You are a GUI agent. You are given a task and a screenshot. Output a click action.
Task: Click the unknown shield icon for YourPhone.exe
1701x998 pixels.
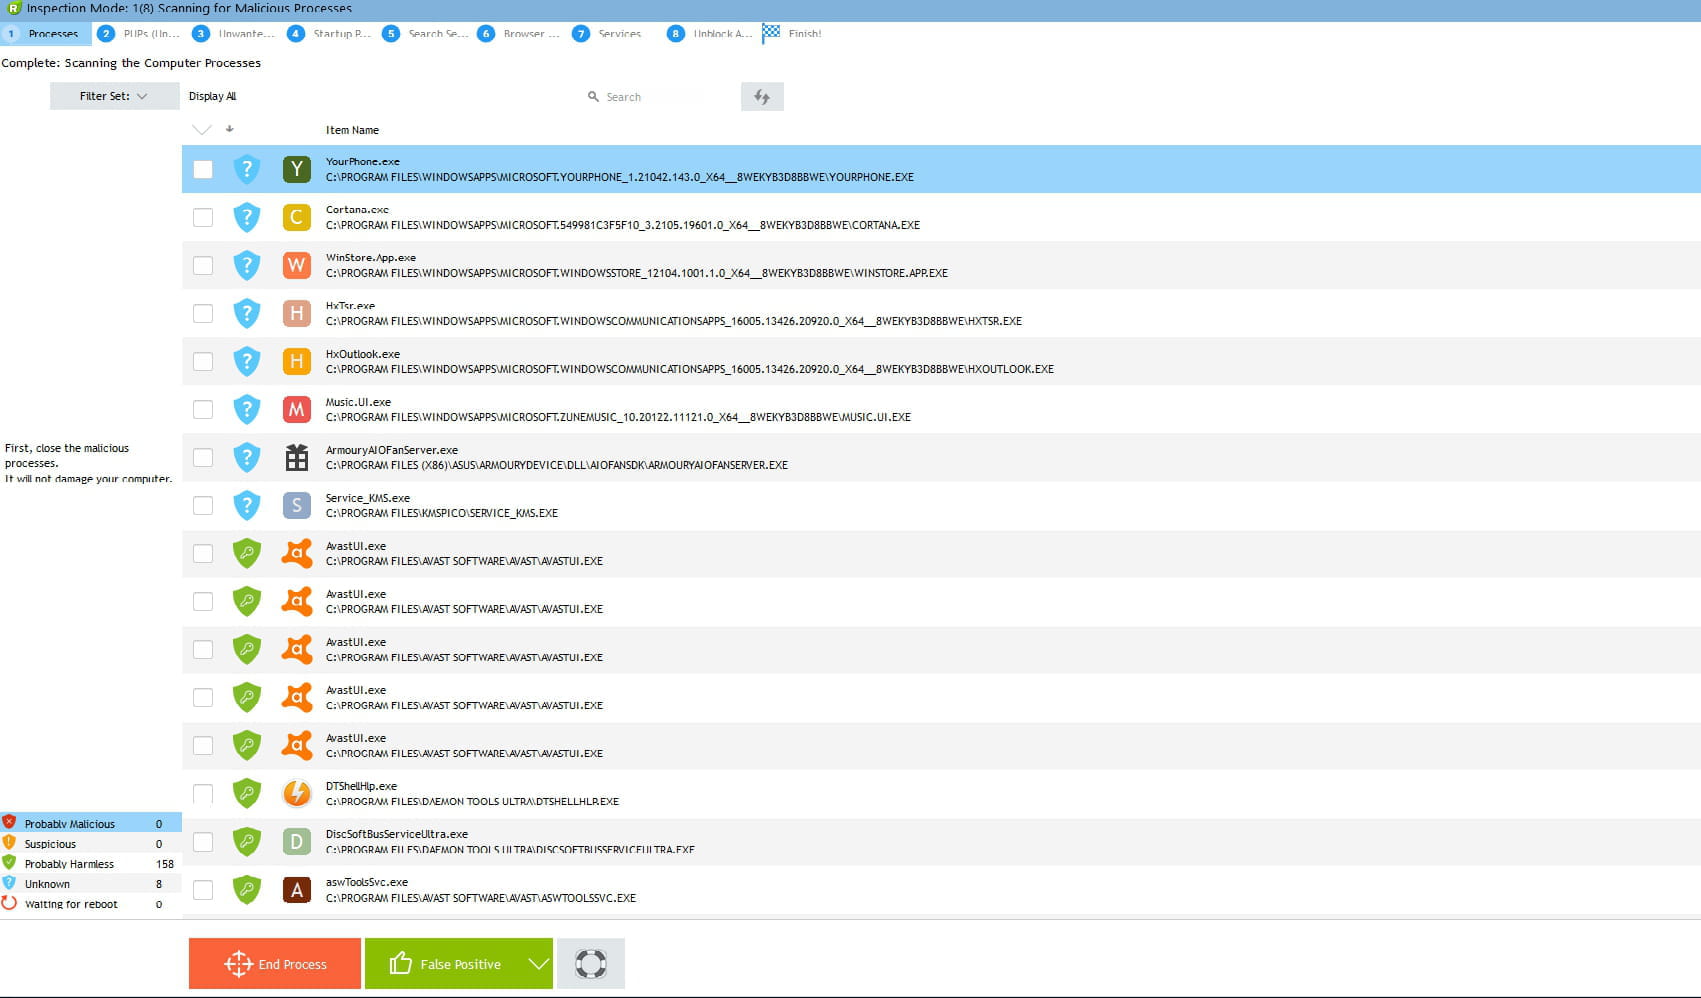pyautogui.click(x=247, y=169)
